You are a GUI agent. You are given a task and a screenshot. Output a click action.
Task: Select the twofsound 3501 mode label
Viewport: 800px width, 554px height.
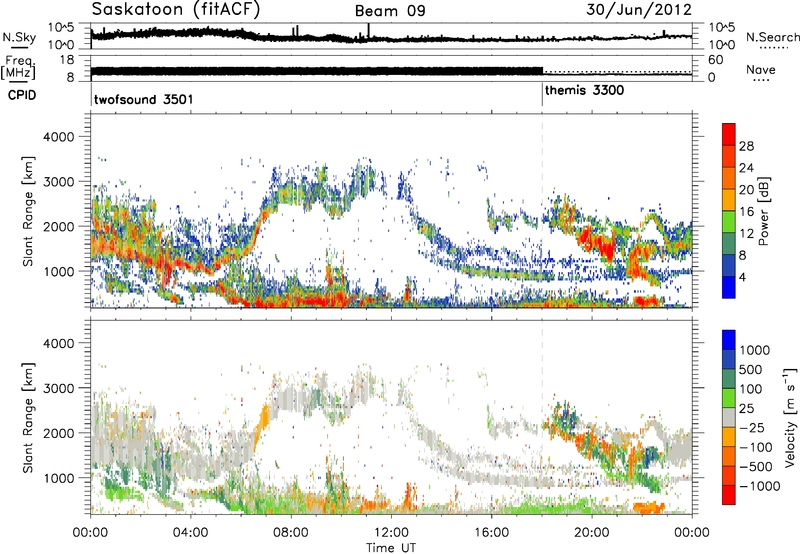click(x=143, y=99)
